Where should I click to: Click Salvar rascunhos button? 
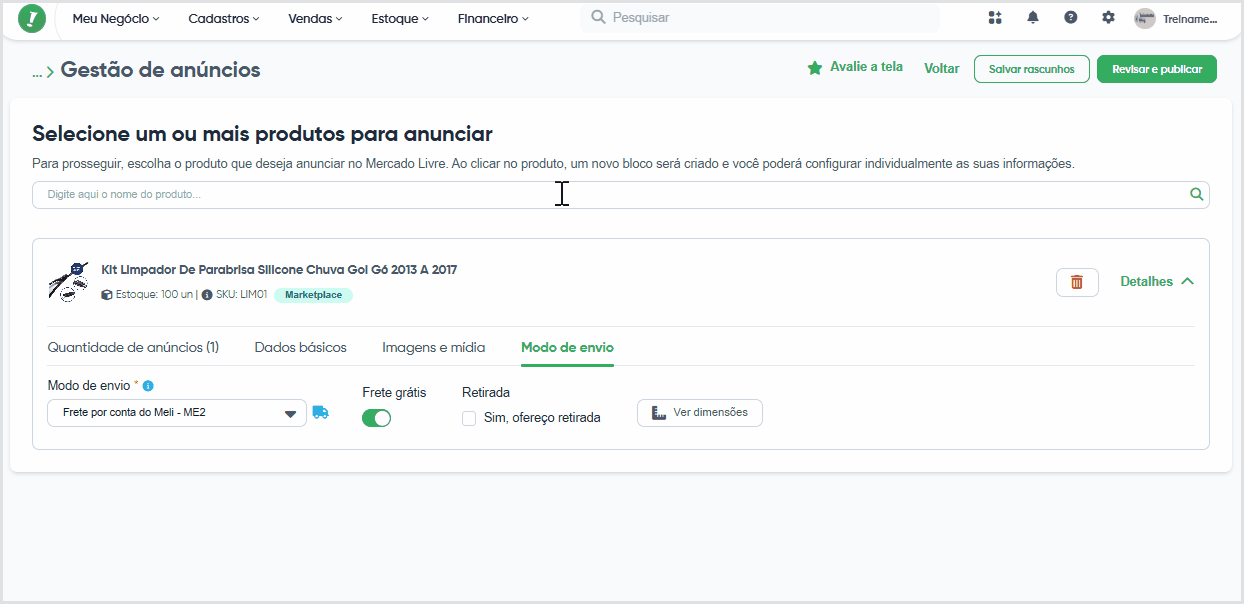tap(1032, 69)
